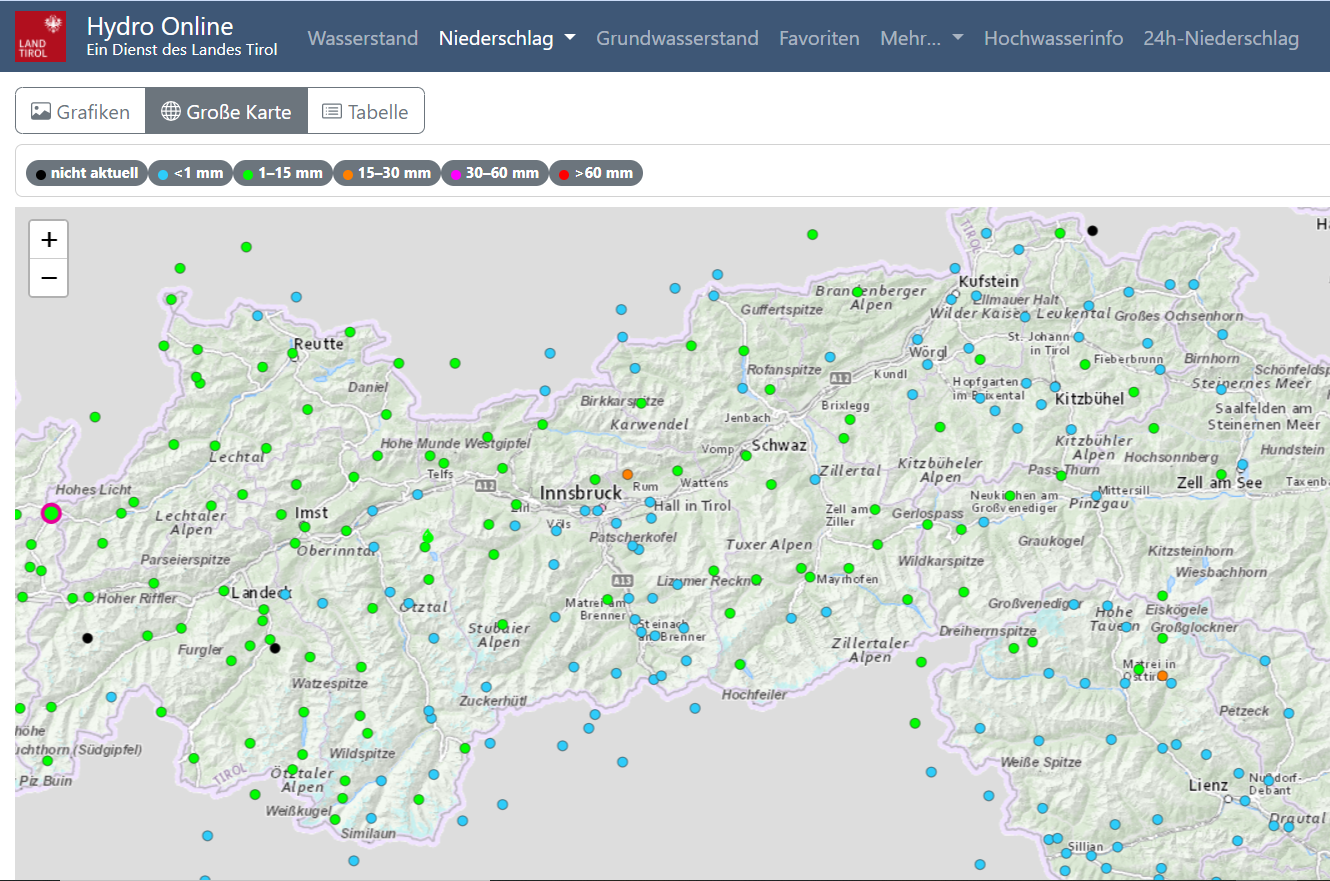This screenshot has height=881, width=1330.
Task: Open the Grundwasserstand section
Action: [x=677, y=38]
